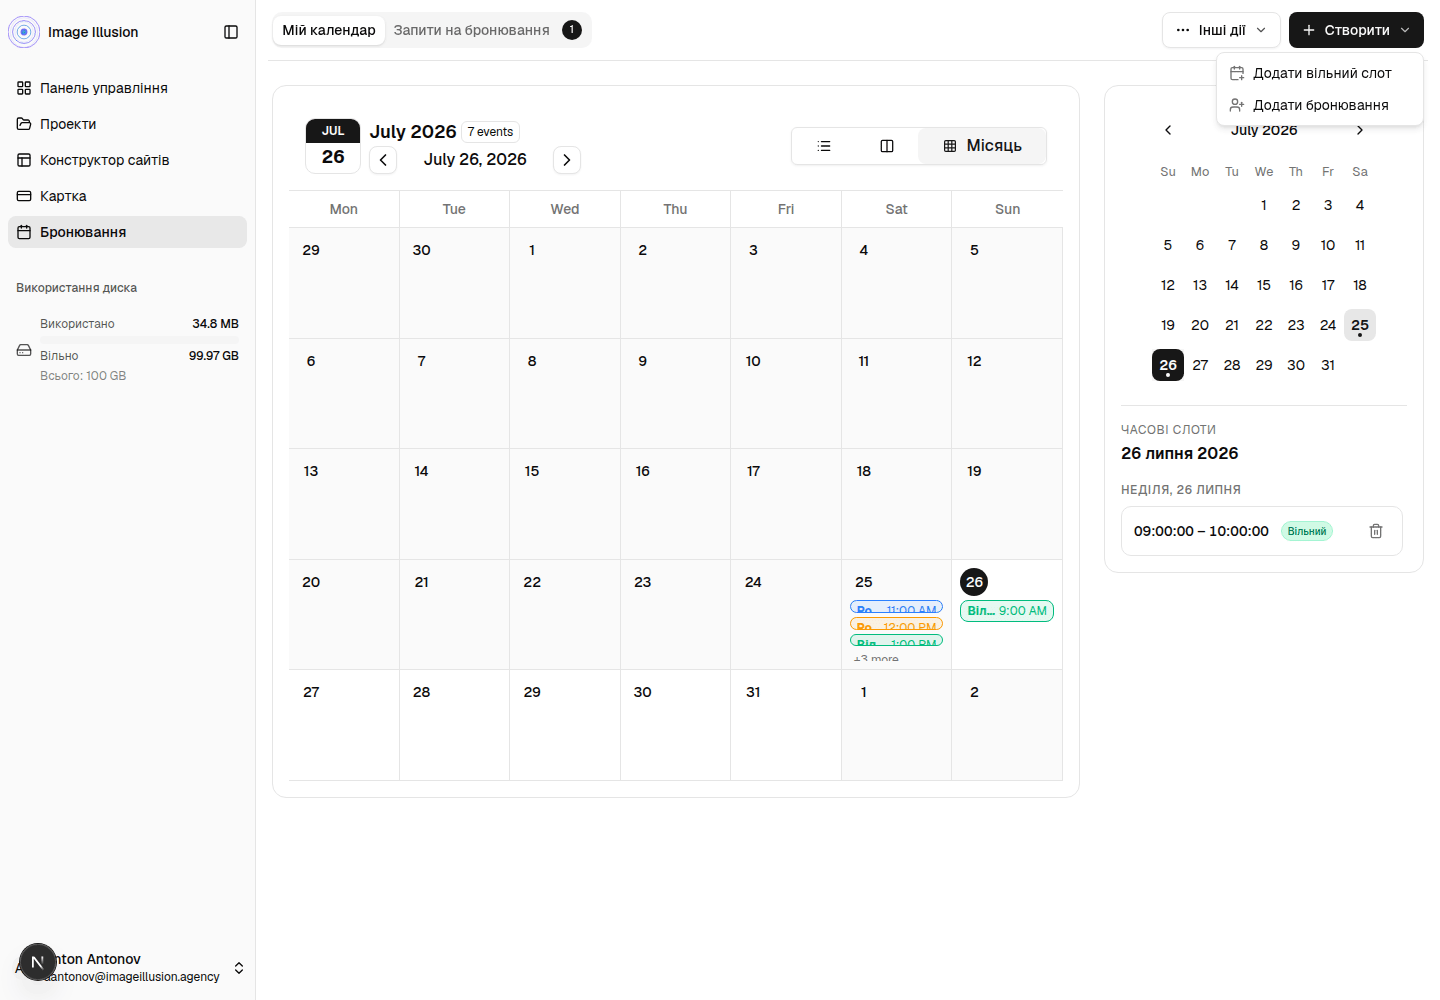
Task: Select day 8 in main calendar grid
Action: click(x=532, y=361)
